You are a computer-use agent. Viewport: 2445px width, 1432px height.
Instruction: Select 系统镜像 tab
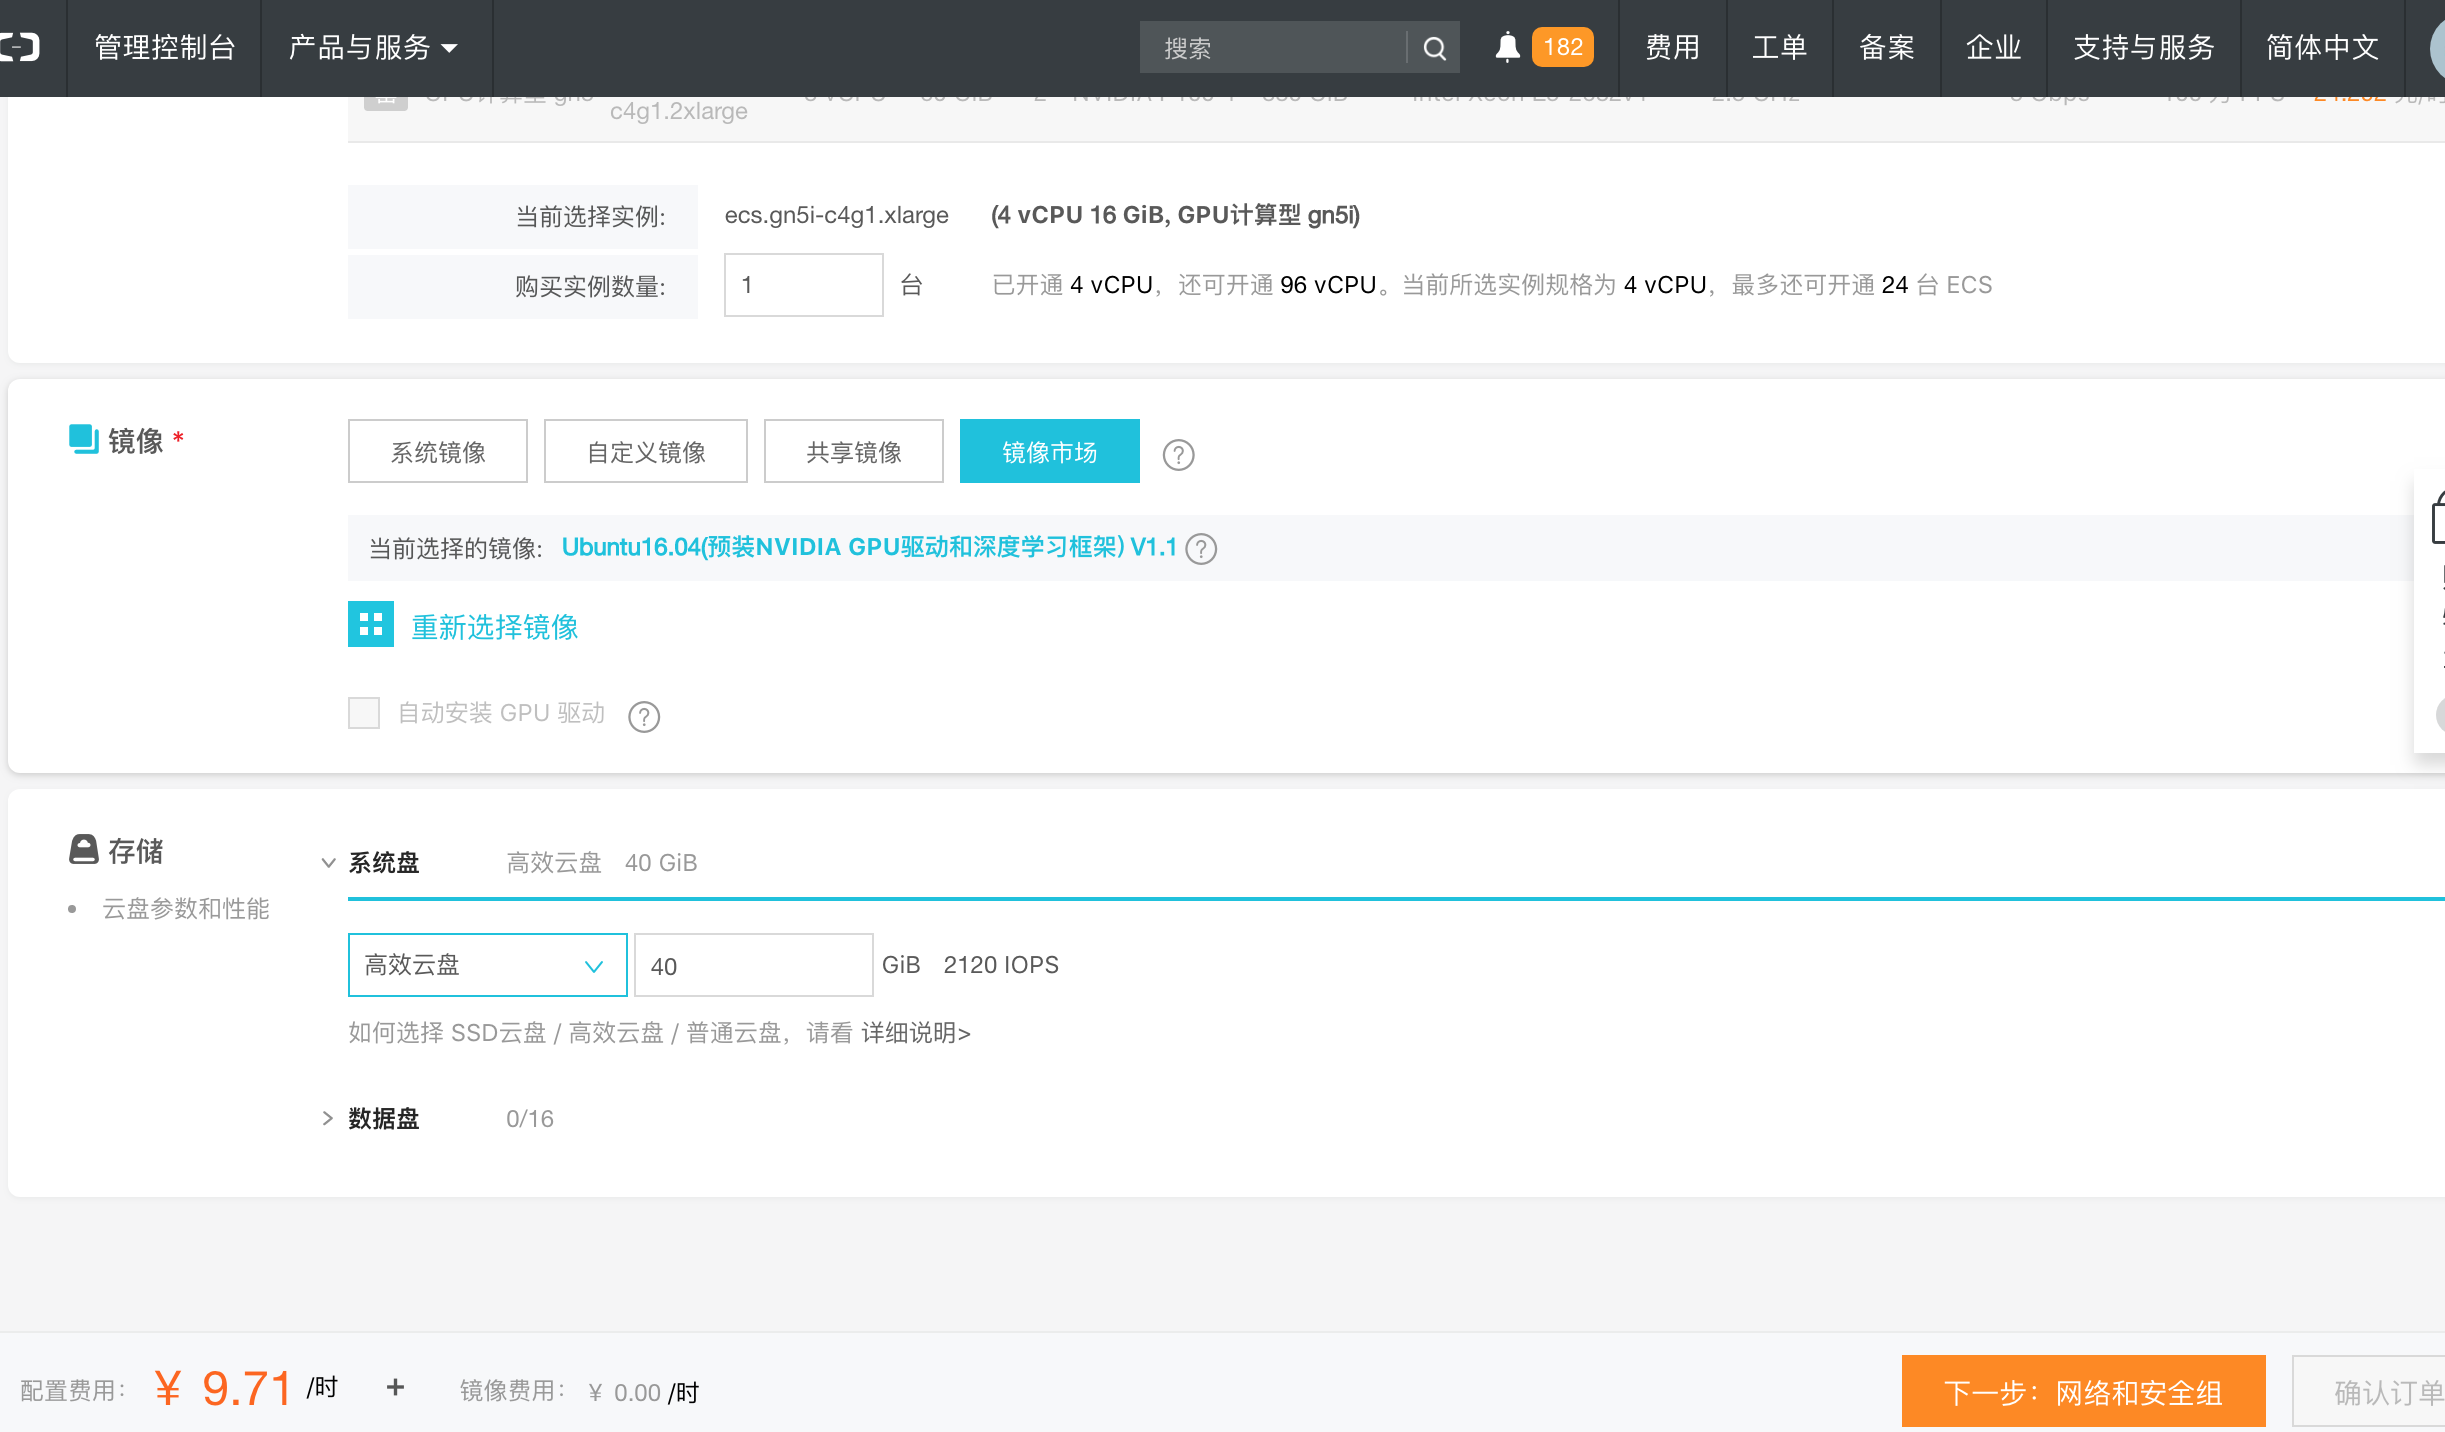pyautogui.click(x=437, y=451)
